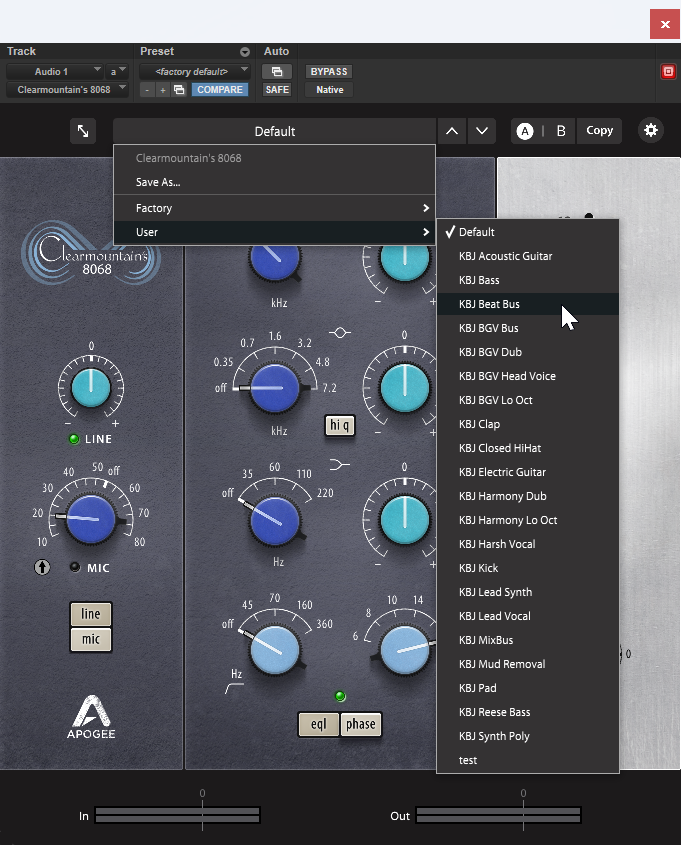Select the B comparison slot
This screenshot has height=845, width=681.
(x=561, y=131)
